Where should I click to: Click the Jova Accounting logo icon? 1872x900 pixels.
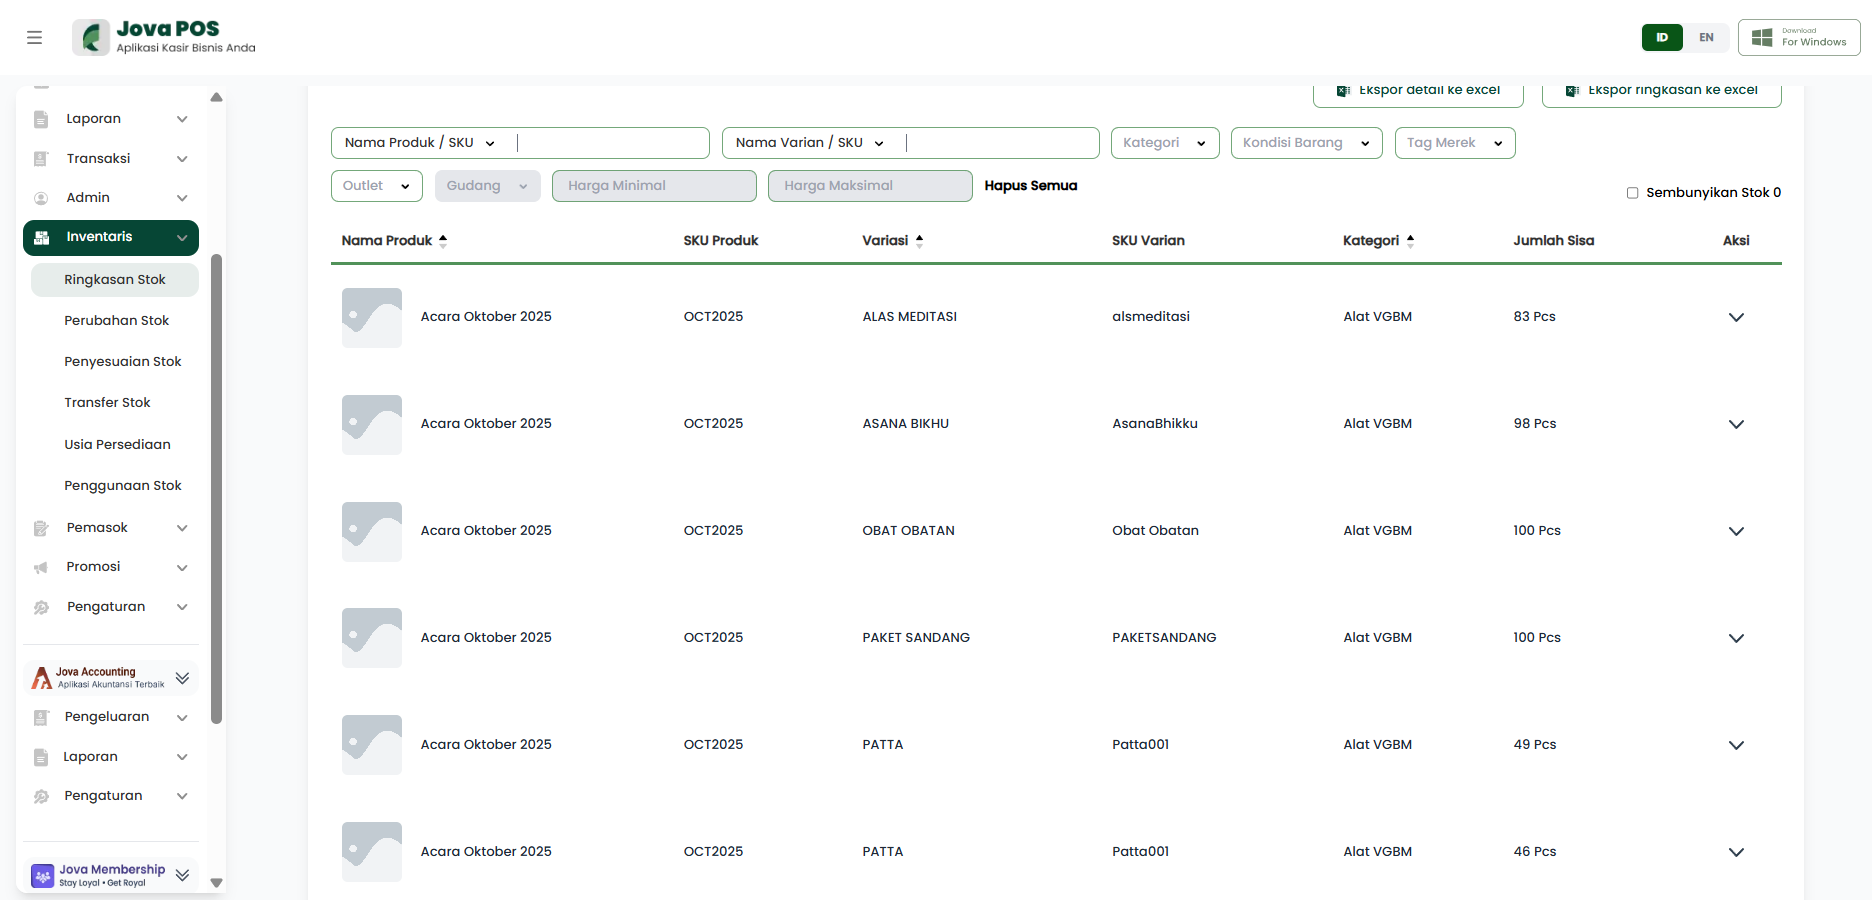click(42, 678)
